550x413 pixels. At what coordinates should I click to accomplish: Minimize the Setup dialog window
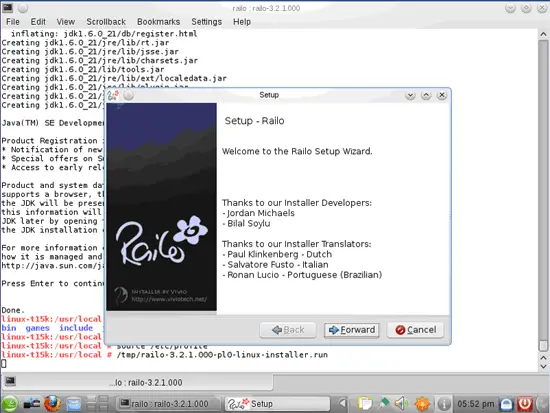pos(410,95)
